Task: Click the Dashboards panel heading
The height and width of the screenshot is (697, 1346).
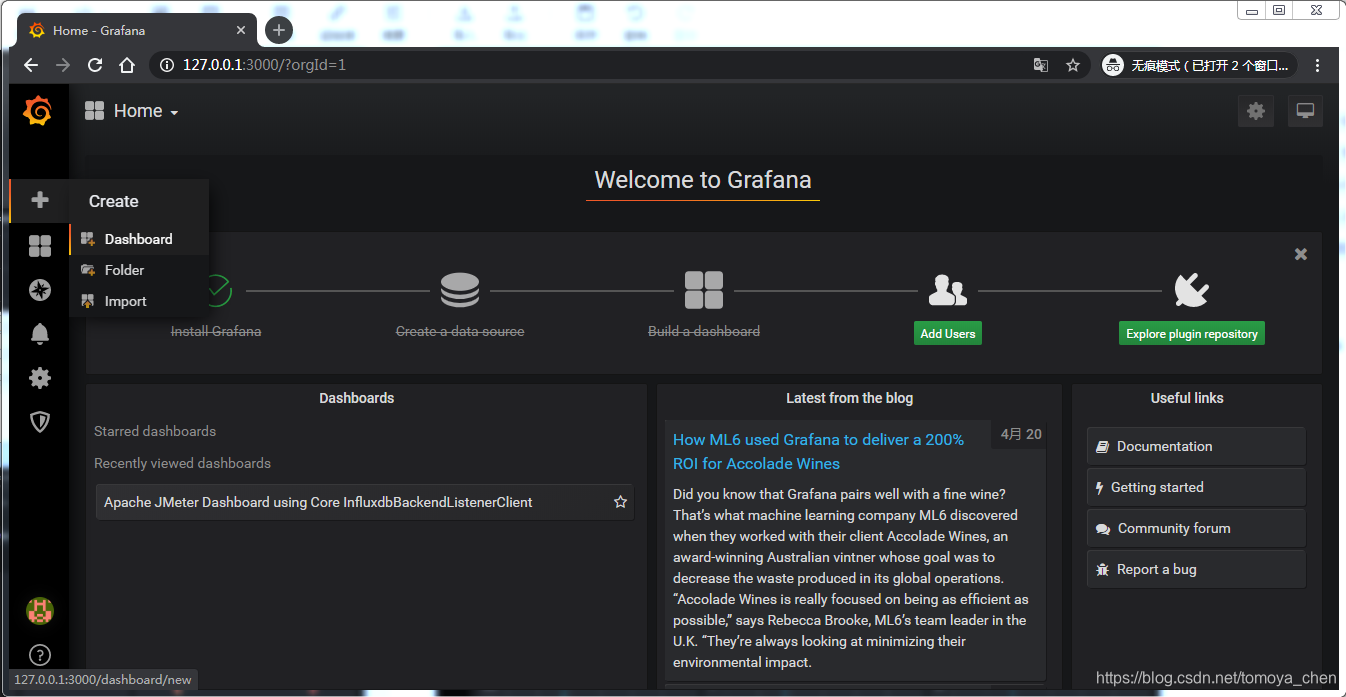Action: 357,398
